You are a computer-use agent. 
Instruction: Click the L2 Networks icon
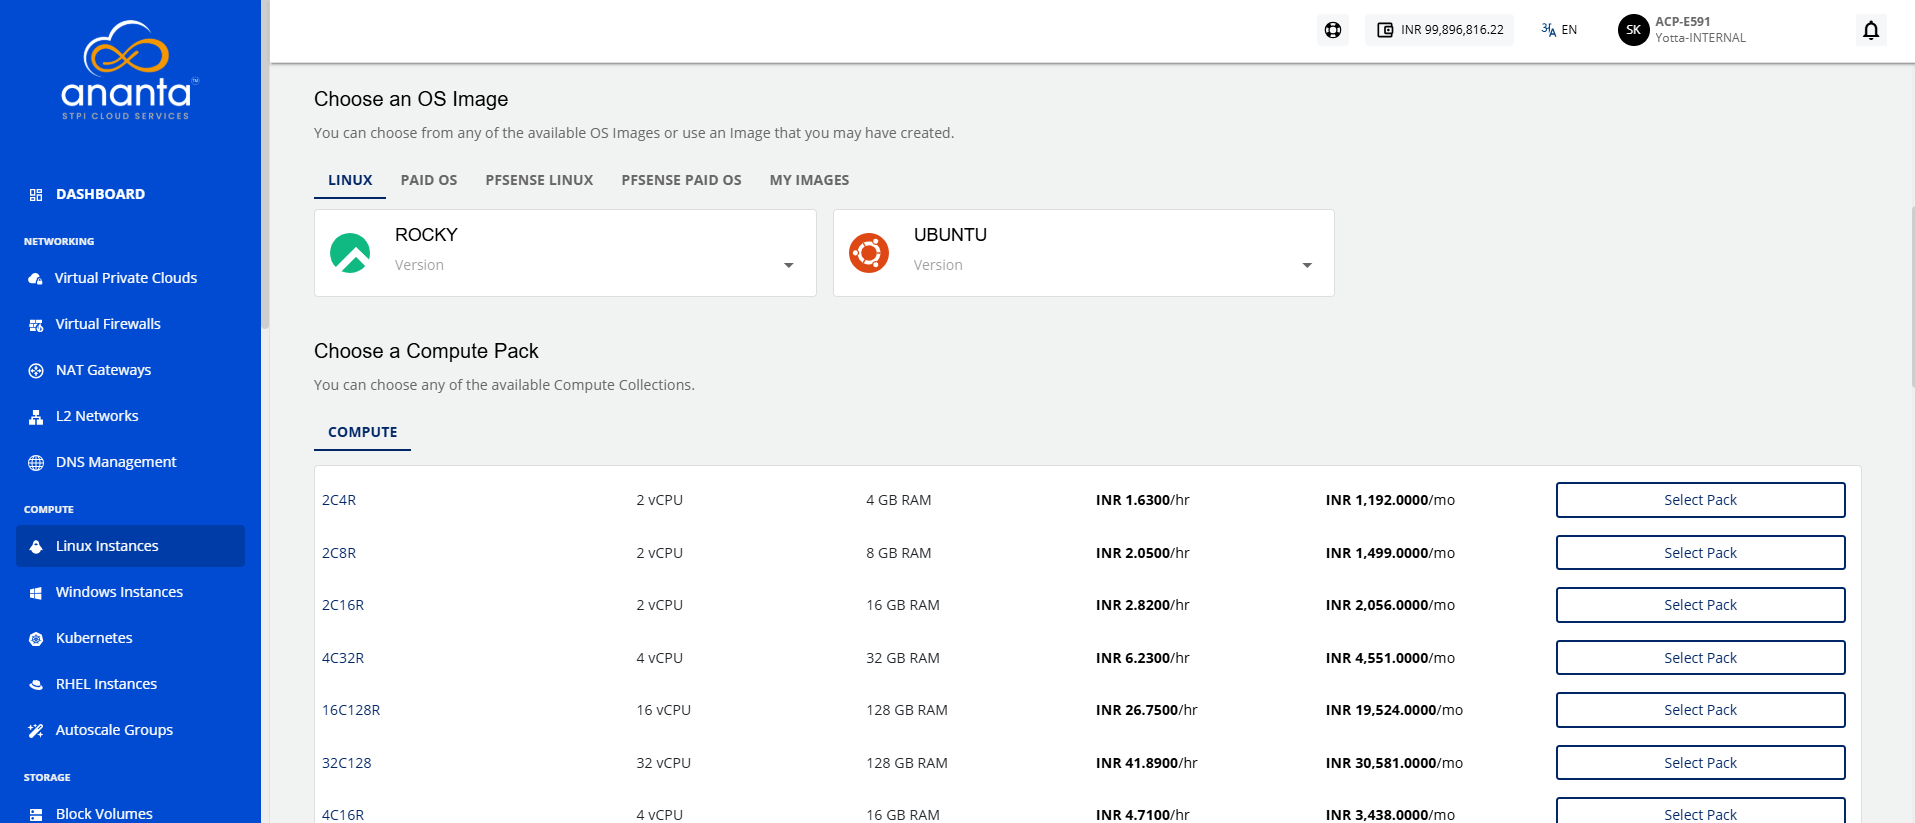(x=36, y=417)
